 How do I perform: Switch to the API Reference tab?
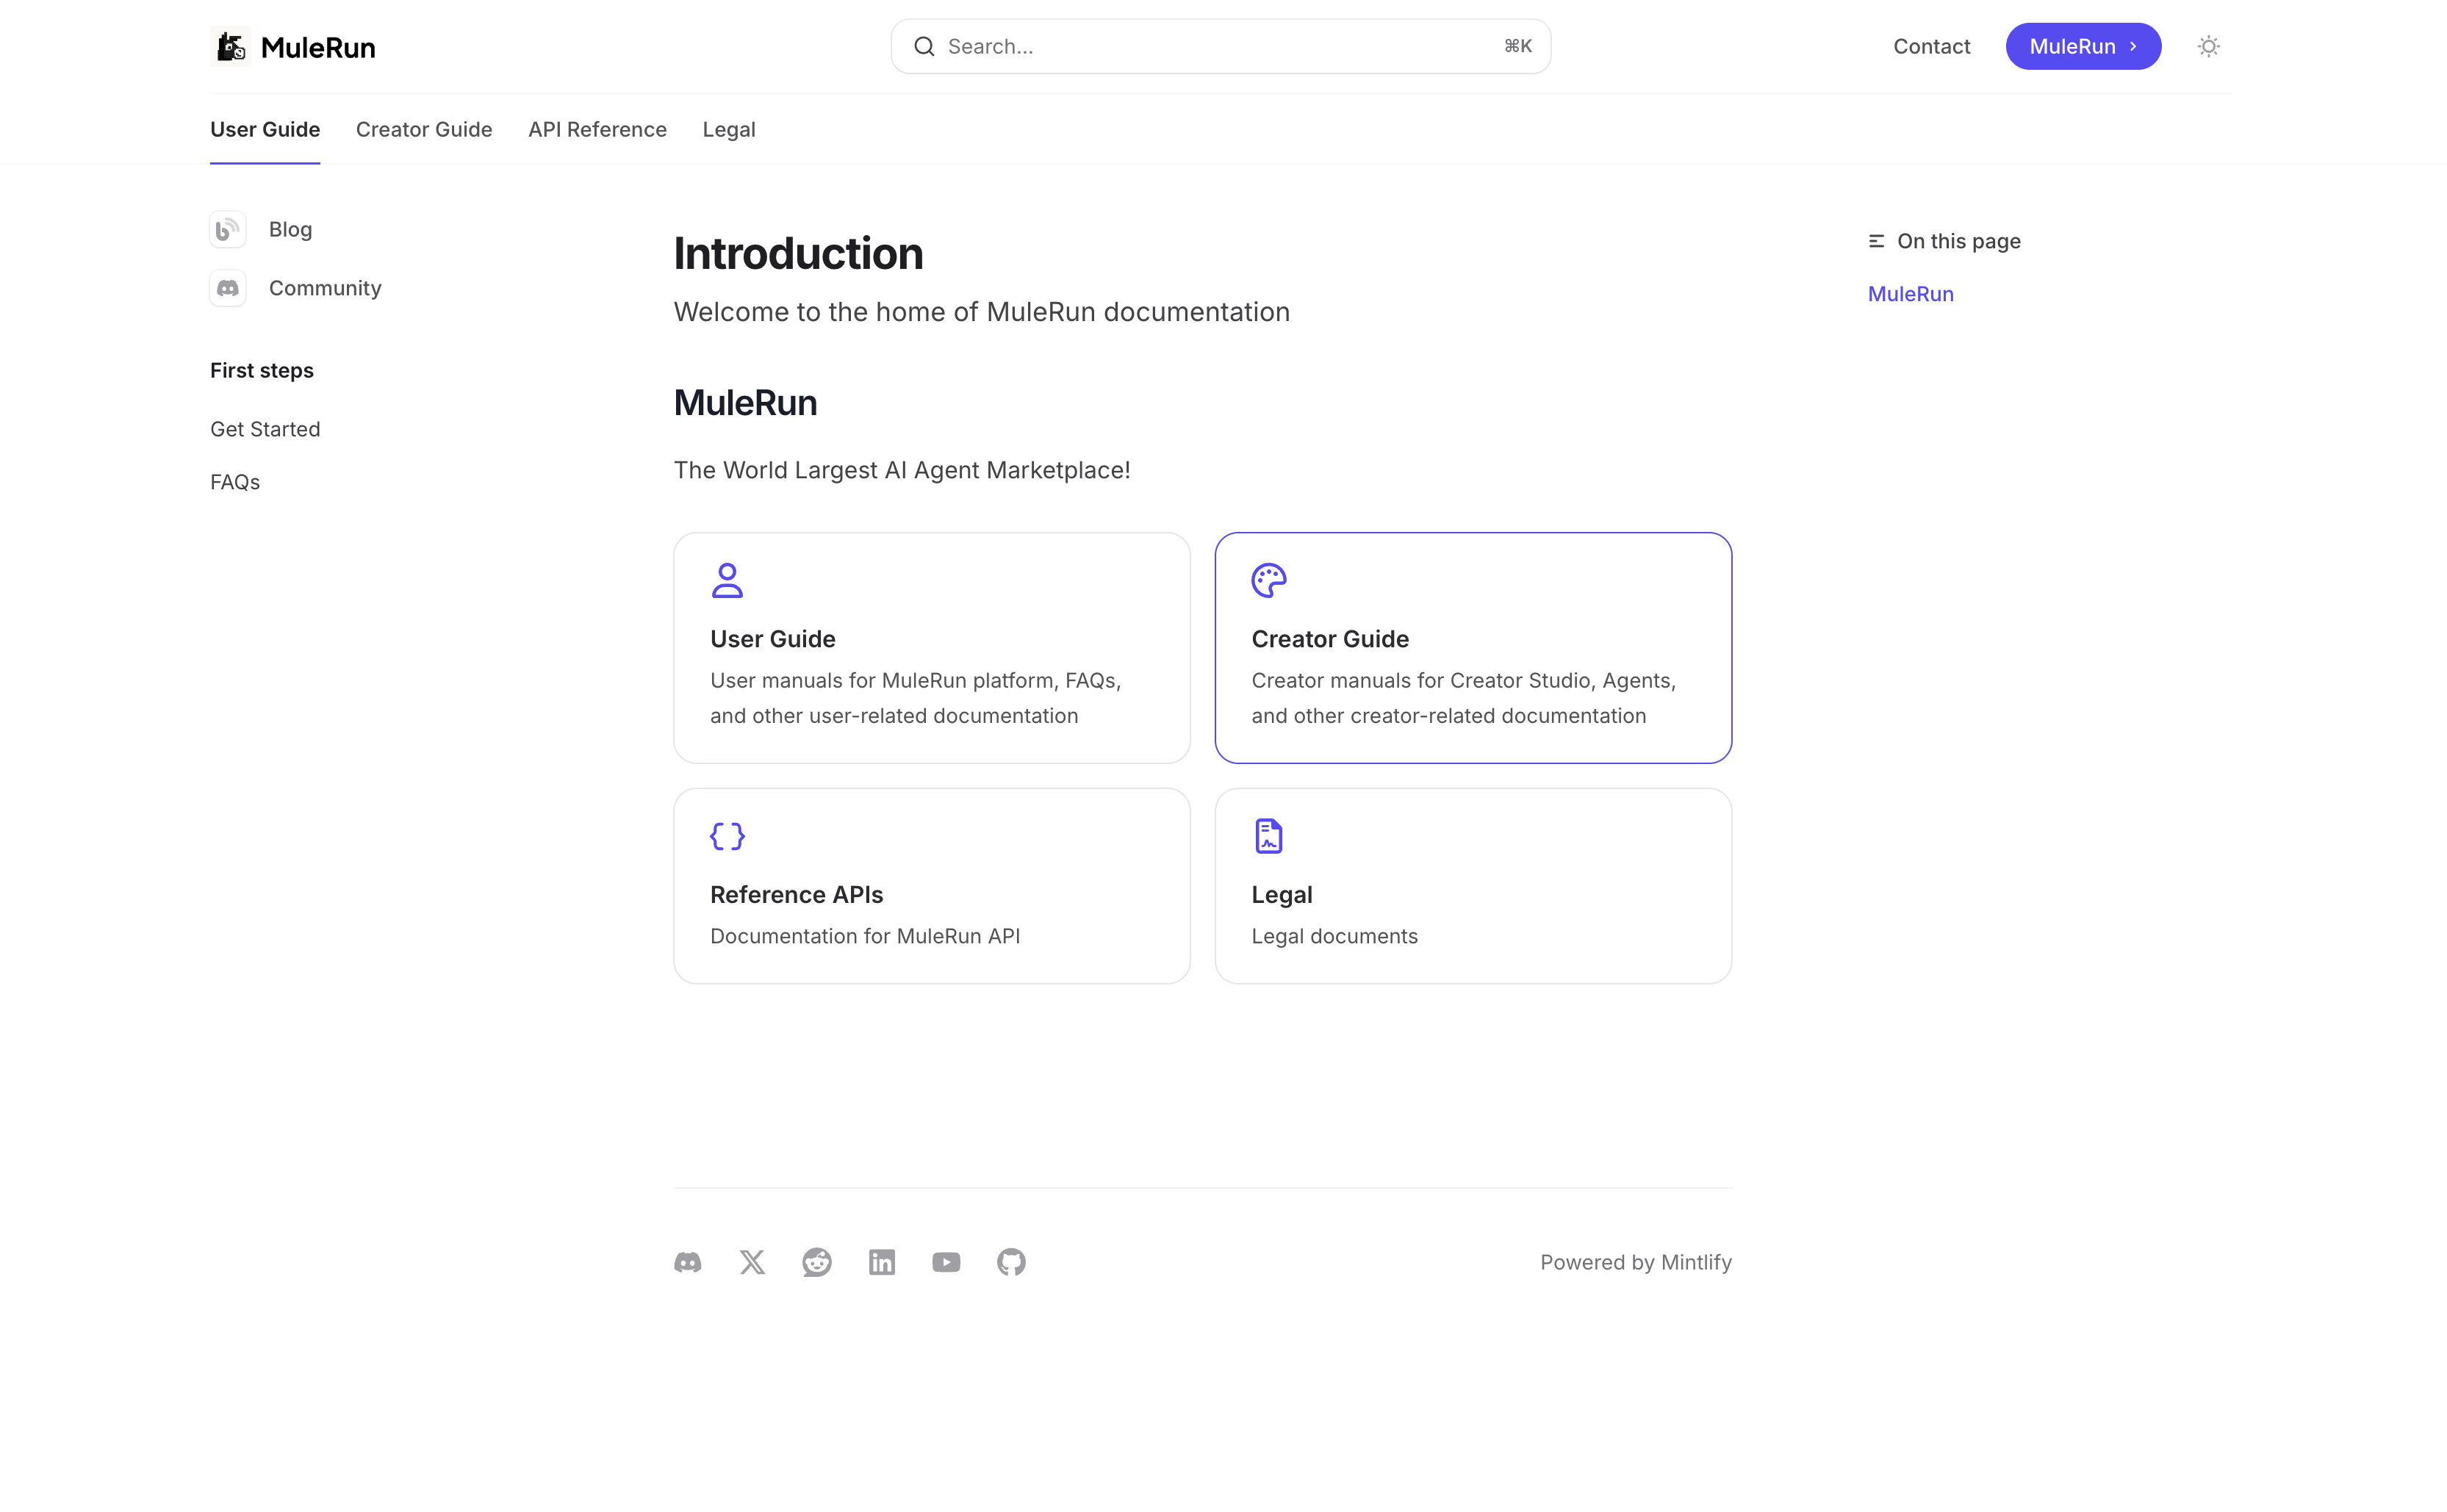coord(597,129)
